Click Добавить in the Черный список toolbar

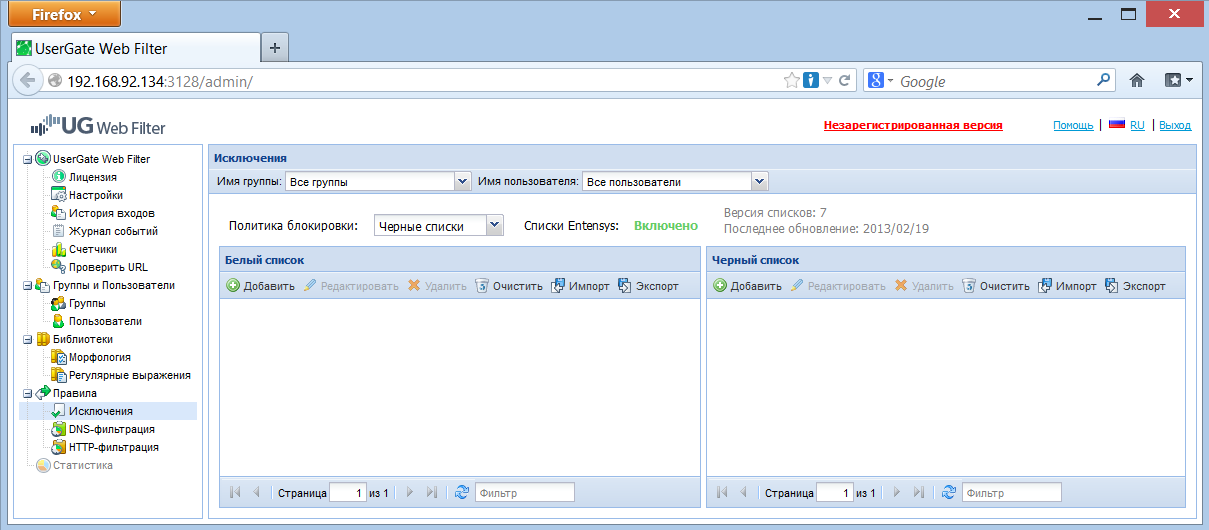[x=747, y=286]
